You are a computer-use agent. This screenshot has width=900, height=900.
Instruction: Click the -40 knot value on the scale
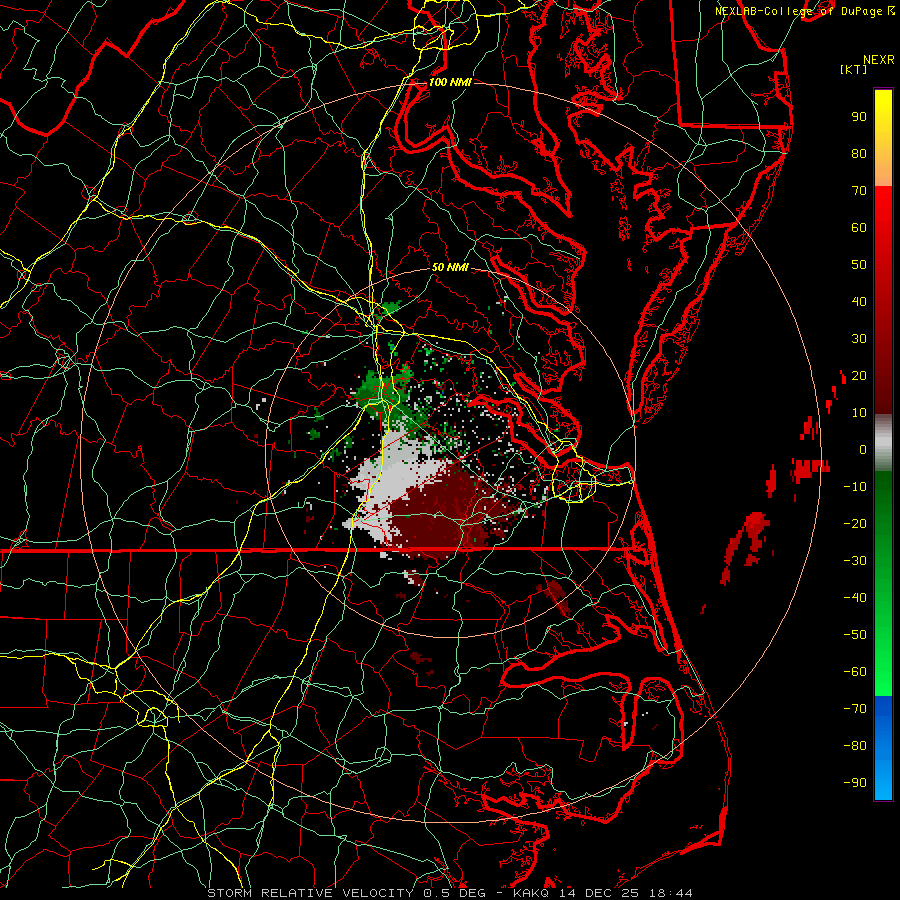pos(855,598)
